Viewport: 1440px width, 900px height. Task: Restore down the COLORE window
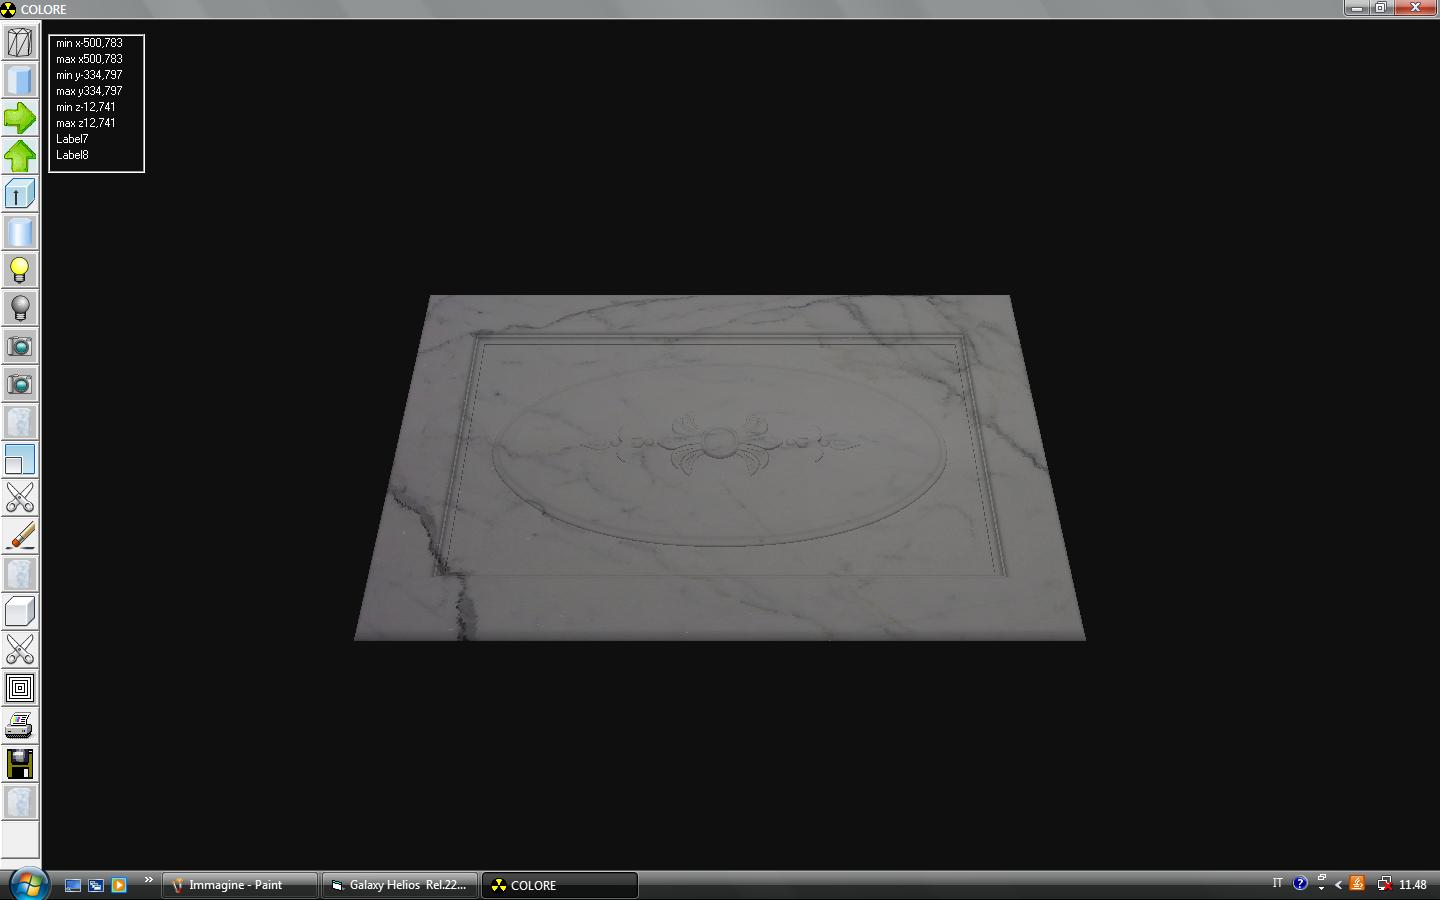click(1381, 8)
